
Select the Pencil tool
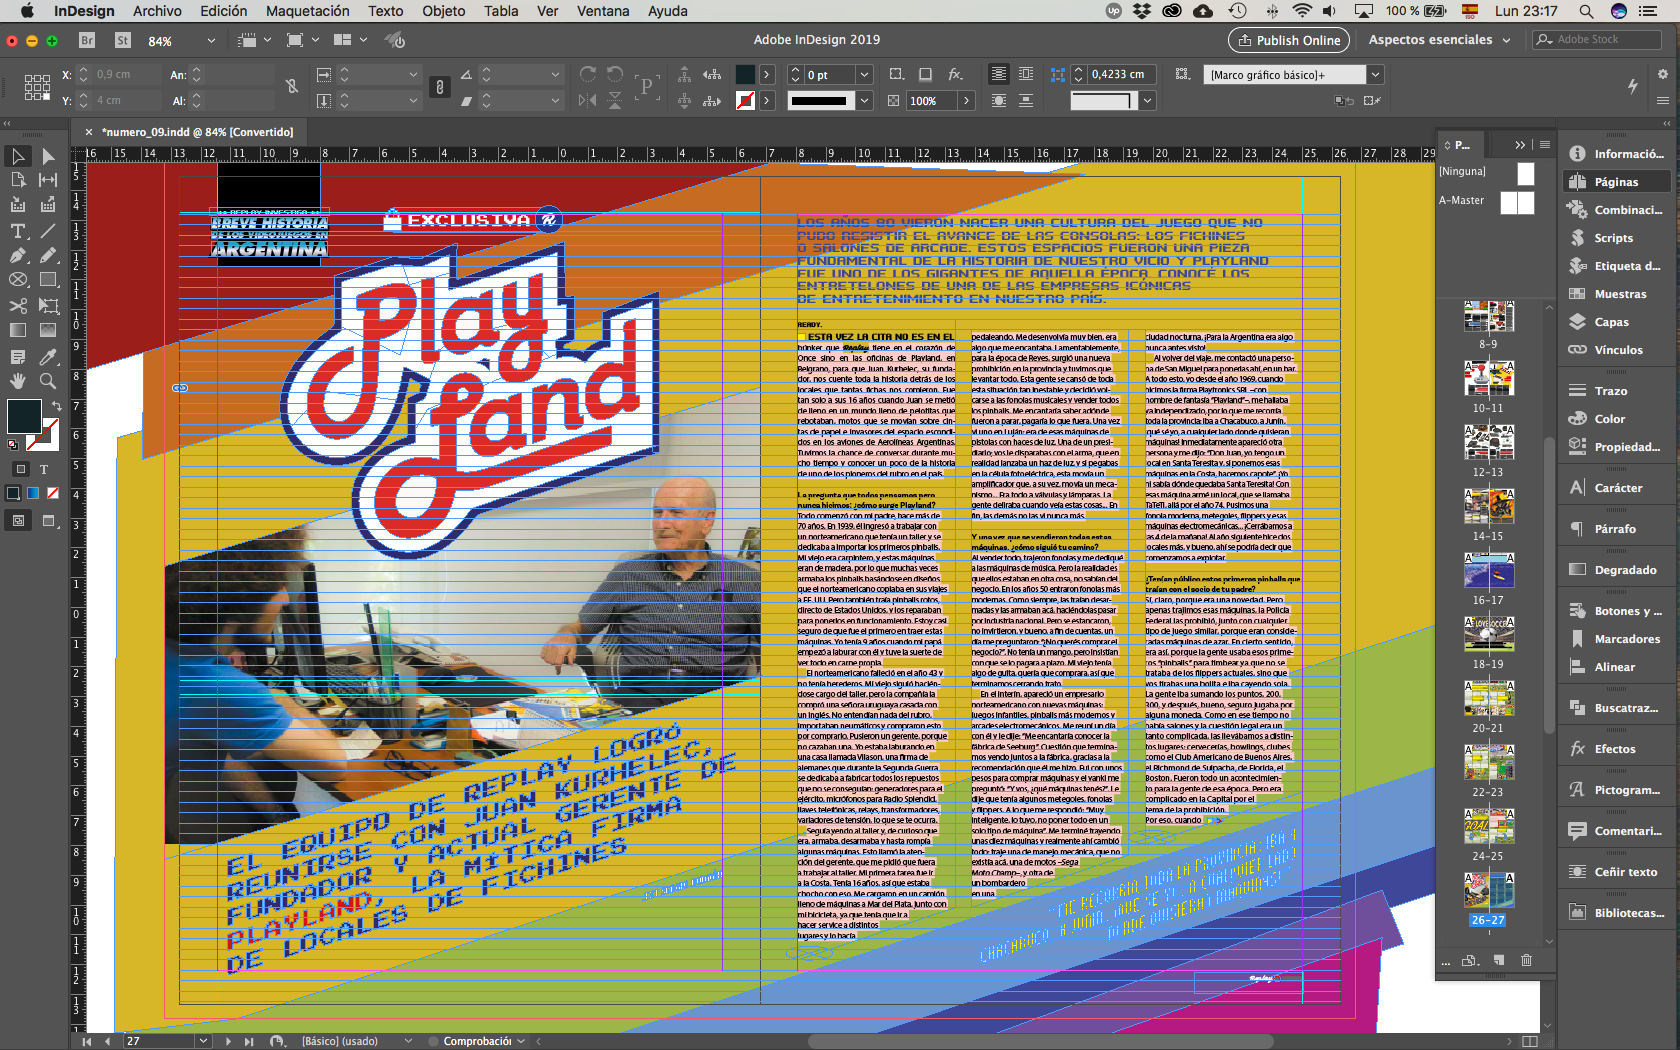[x=47, y=256]
